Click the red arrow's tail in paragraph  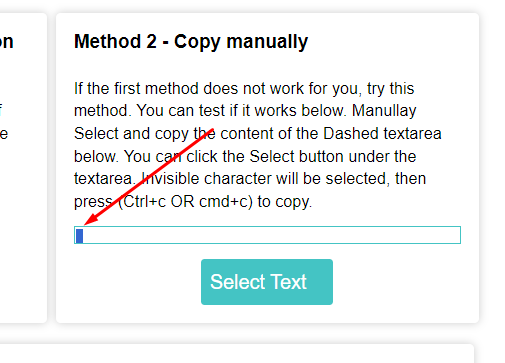(x=210, y=131)
